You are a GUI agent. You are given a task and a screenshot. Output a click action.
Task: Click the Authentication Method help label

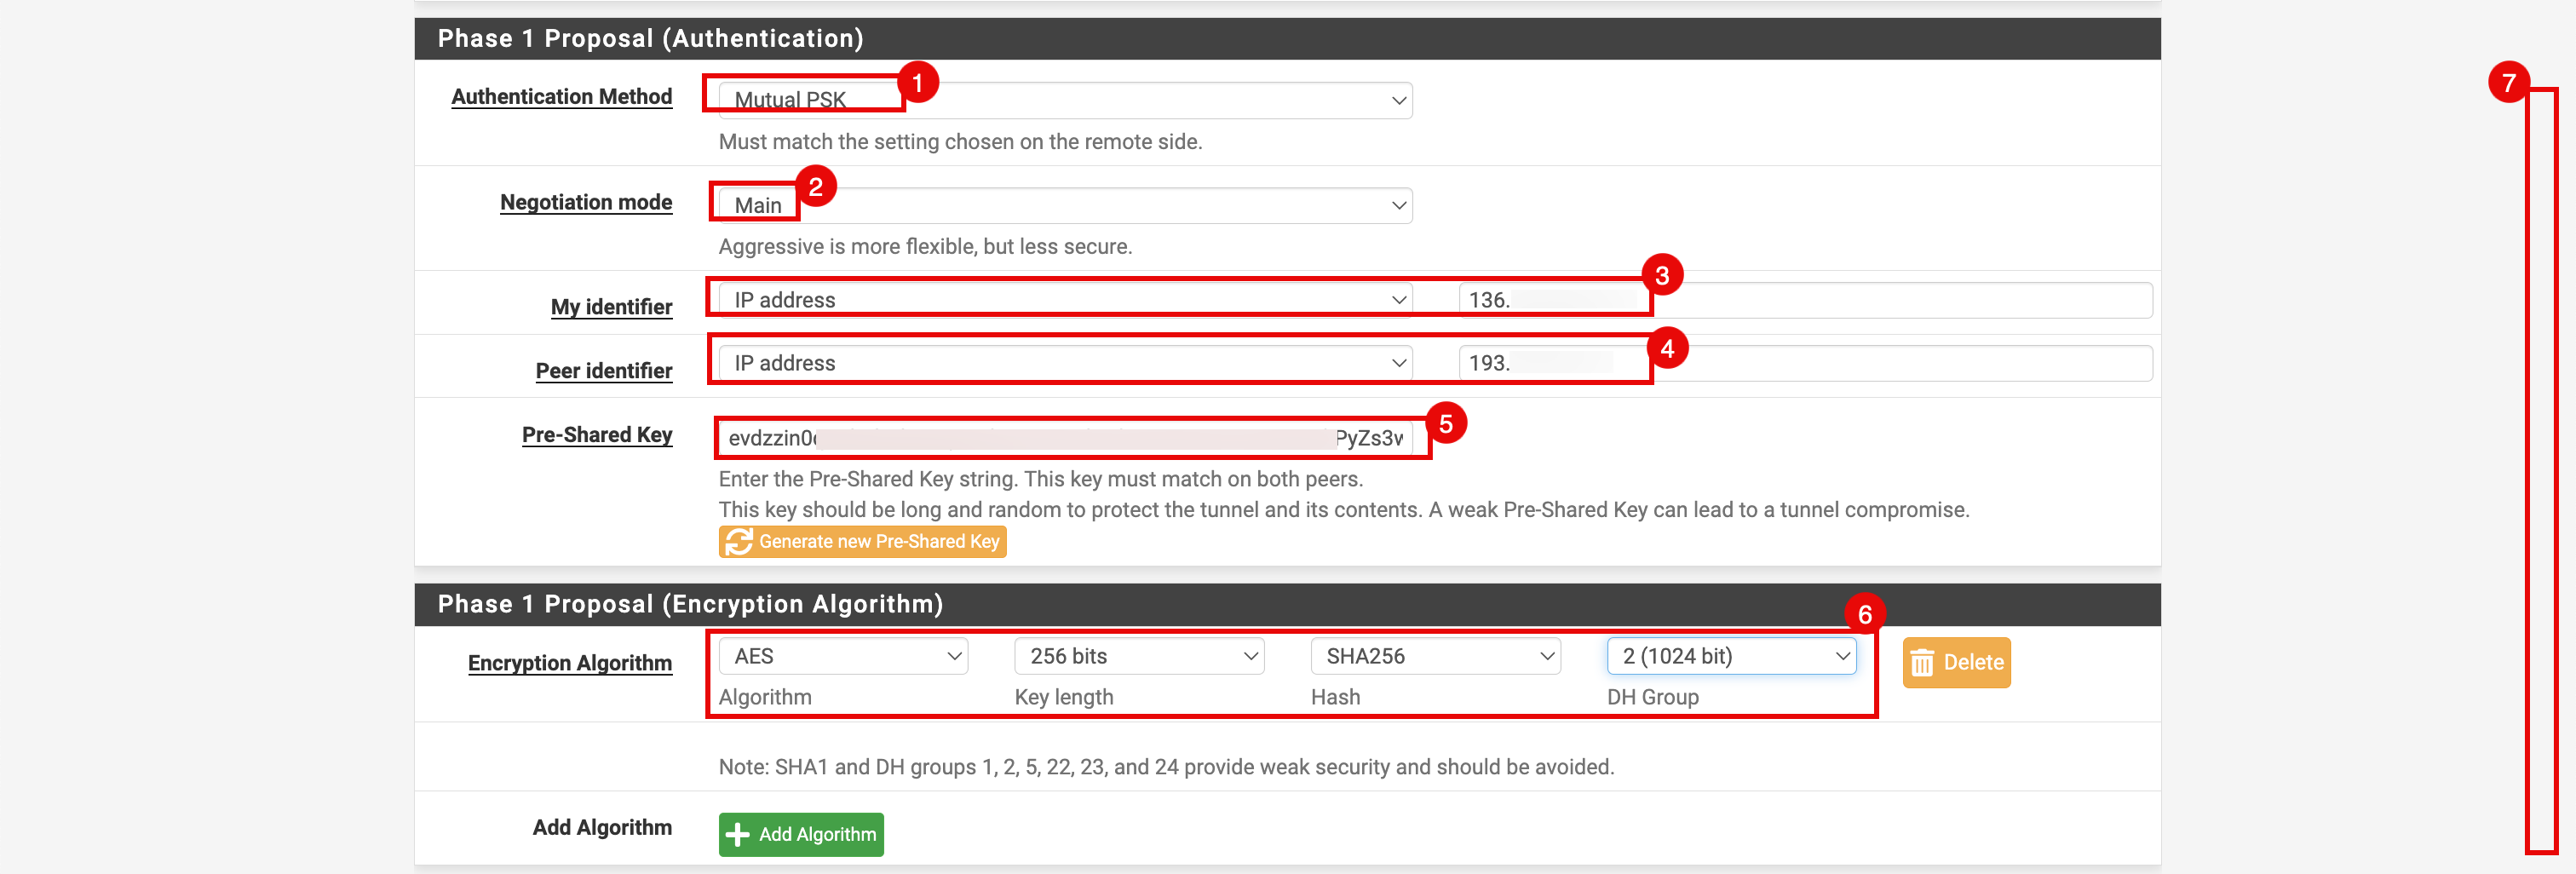(x=561, y=97)
